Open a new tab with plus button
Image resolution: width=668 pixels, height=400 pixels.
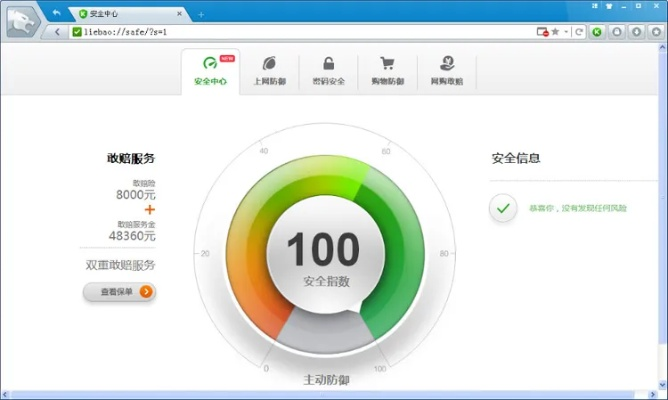click(x=201, y=14)
